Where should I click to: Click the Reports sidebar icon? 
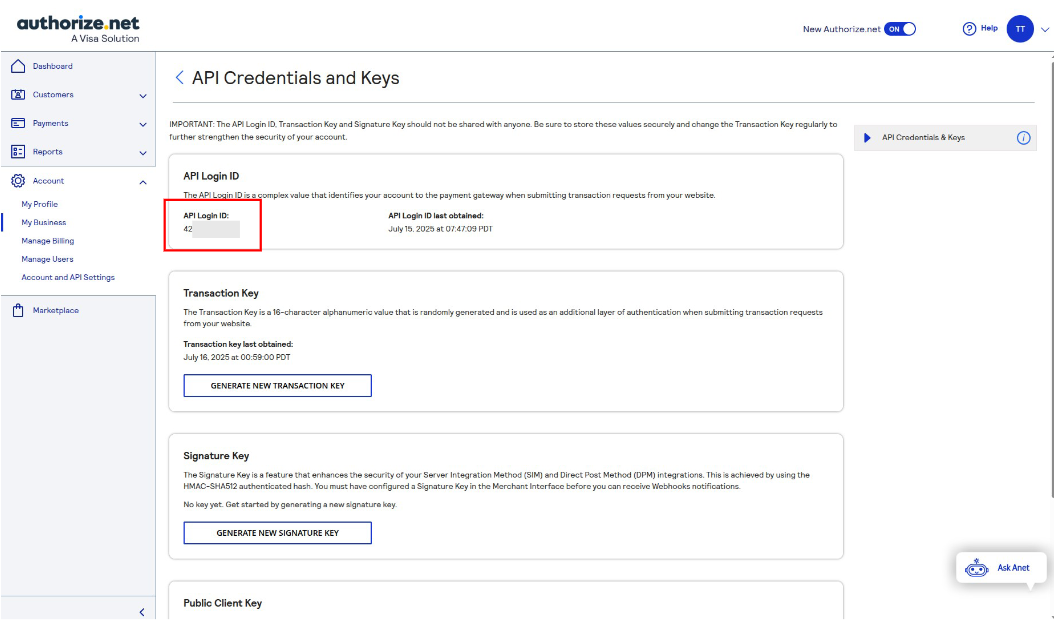click(18, 151)
